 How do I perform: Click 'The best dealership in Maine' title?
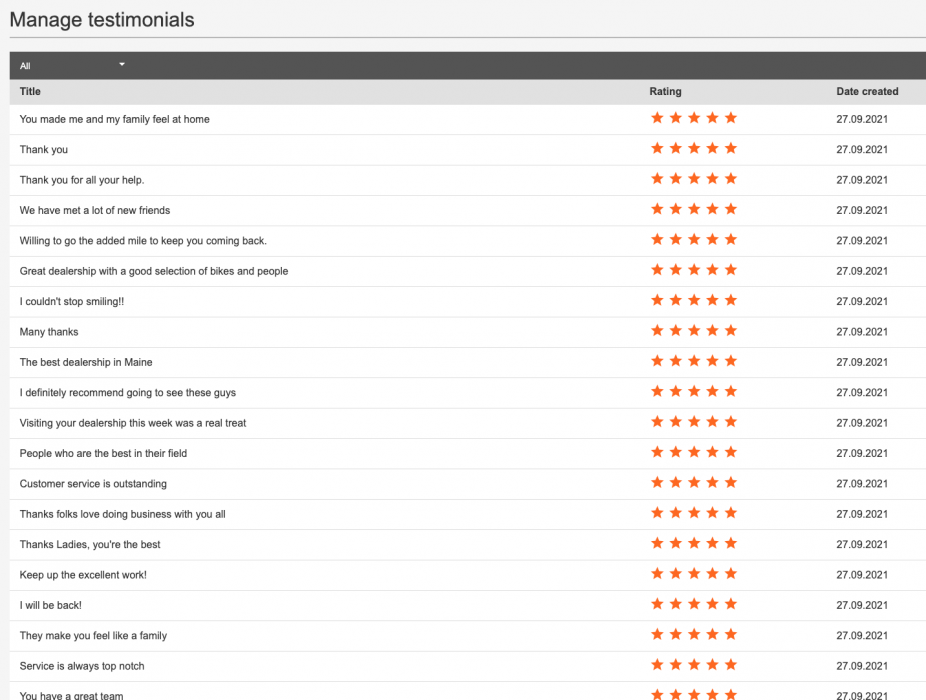(86, 362)
